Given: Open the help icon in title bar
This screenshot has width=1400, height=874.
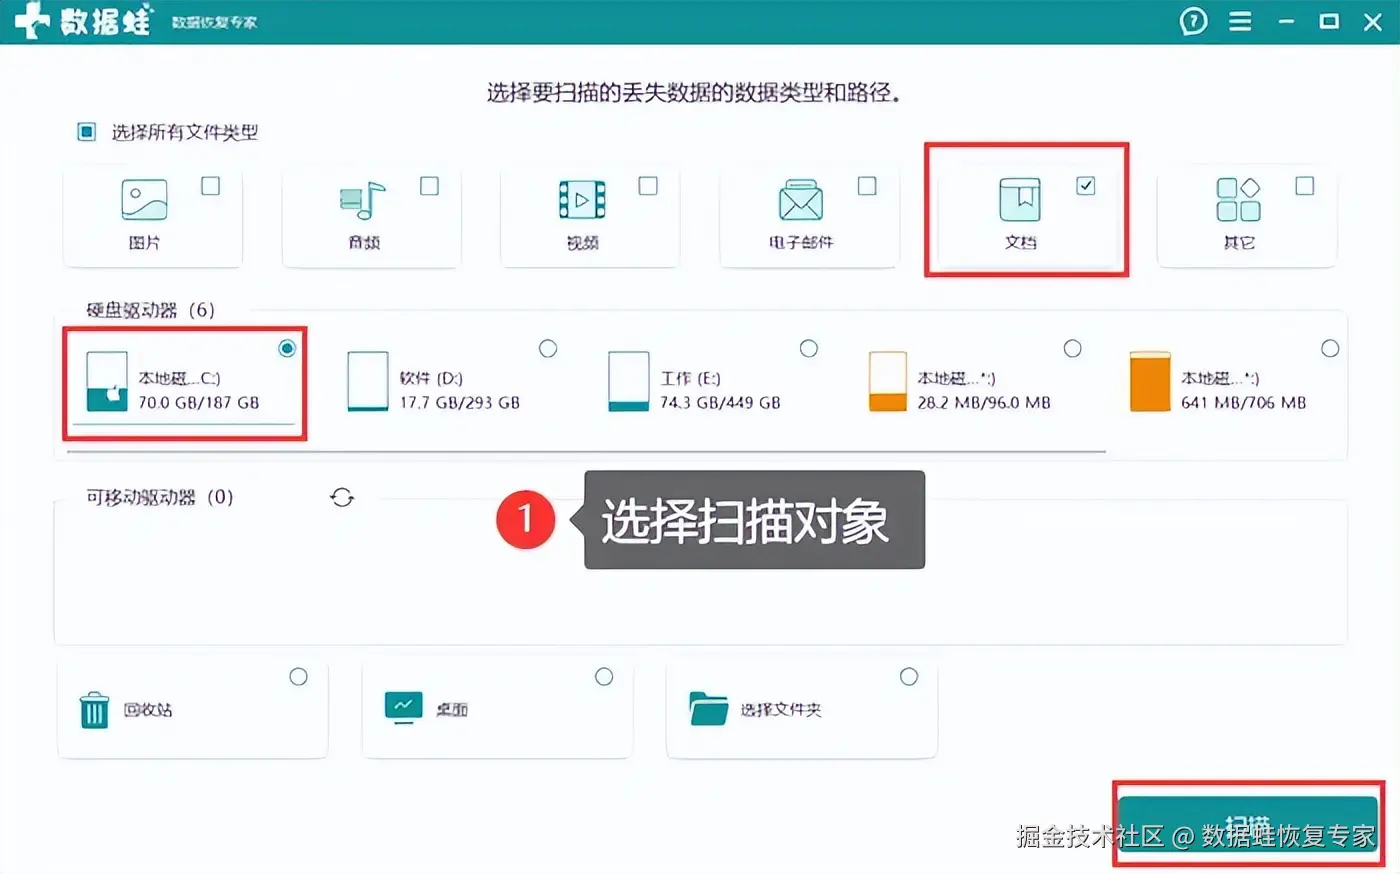Looking at the screenshot, I should pos(1193,21).
